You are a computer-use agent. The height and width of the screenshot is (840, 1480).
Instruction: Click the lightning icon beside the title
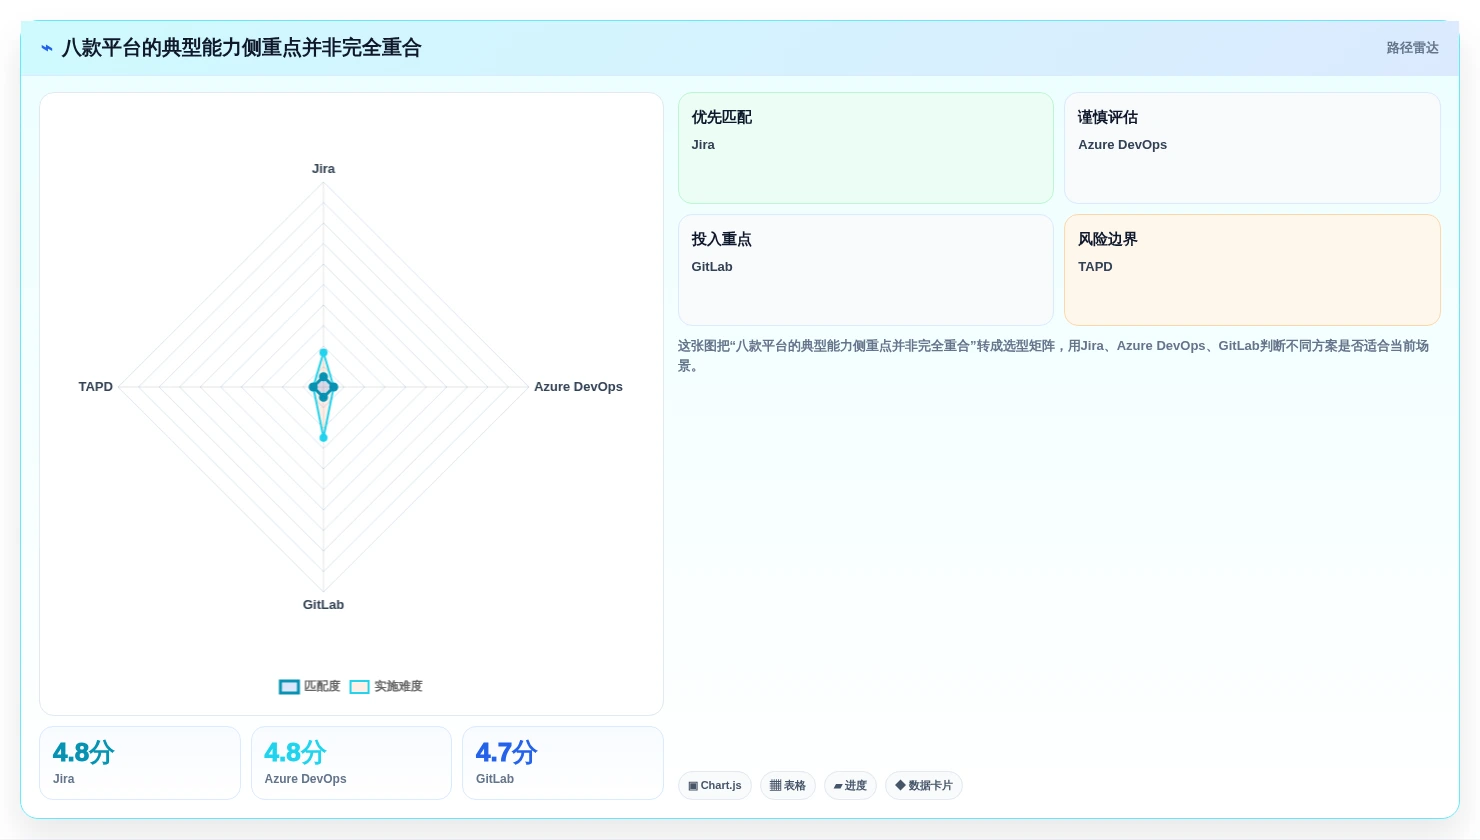(47, 48)
